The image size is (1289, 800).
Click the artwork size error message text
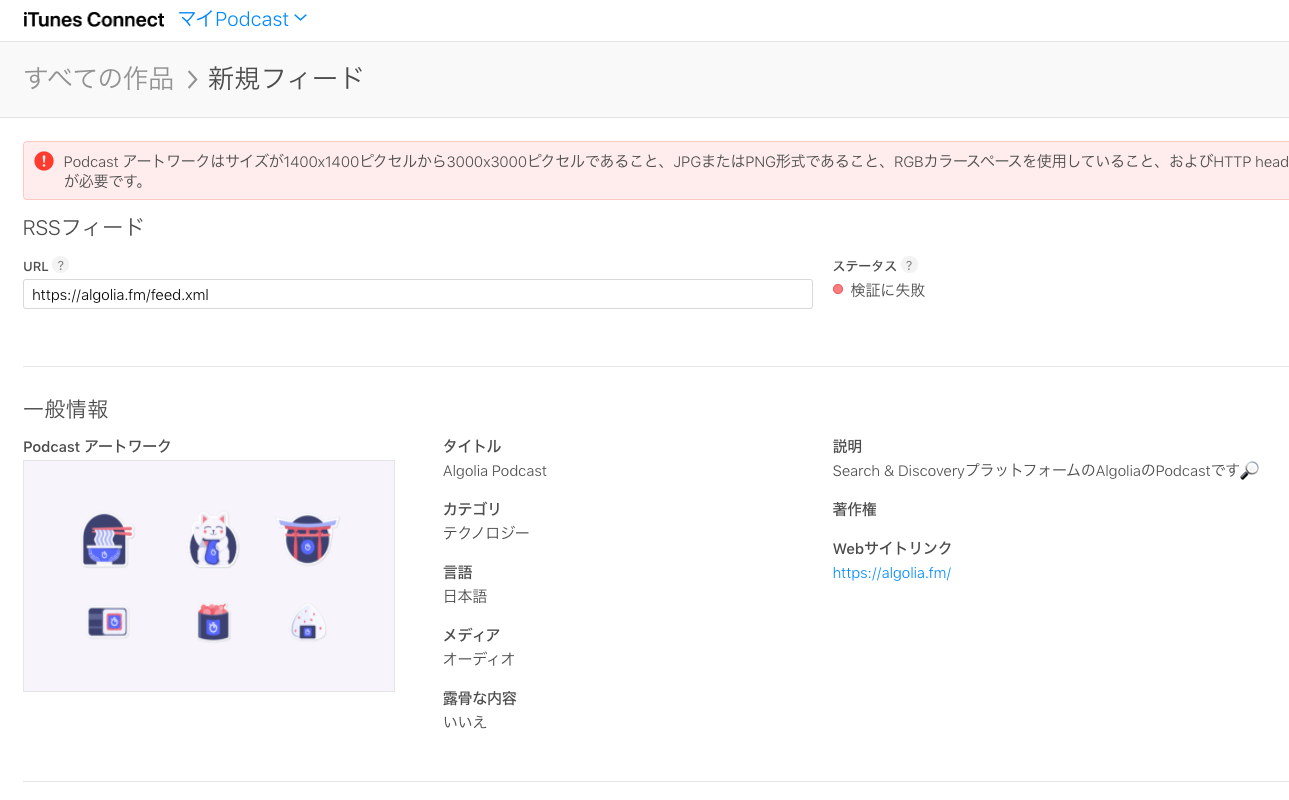(675, 171)
